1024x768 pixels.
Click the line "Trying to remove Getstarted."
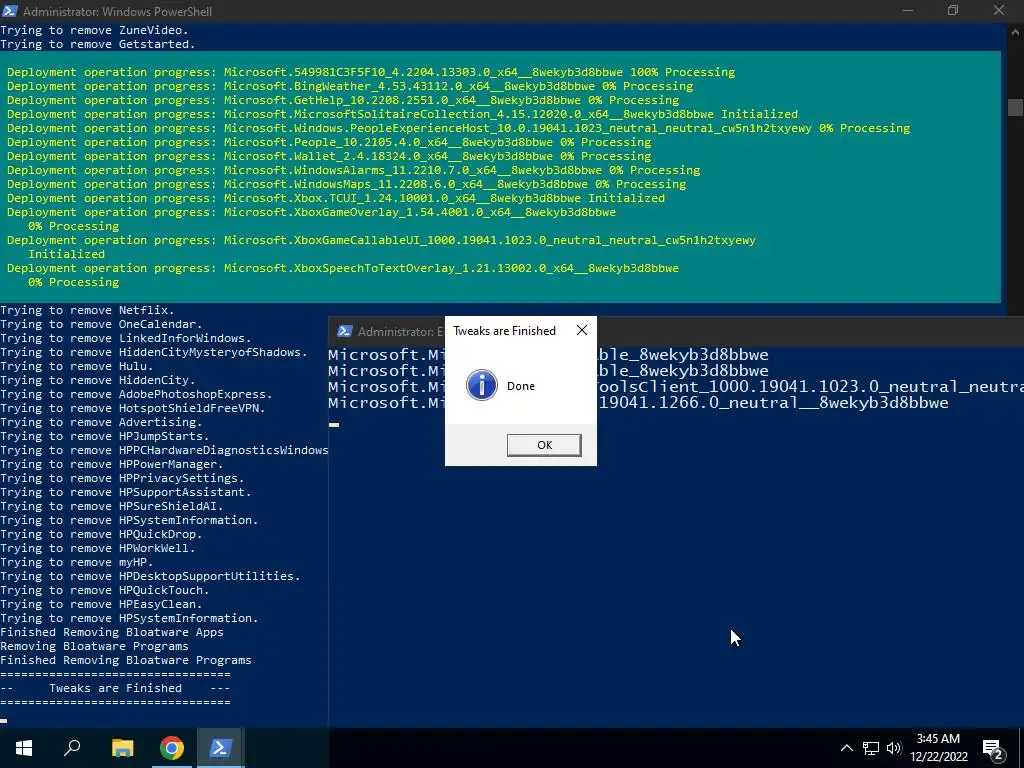tap(98, 44)
